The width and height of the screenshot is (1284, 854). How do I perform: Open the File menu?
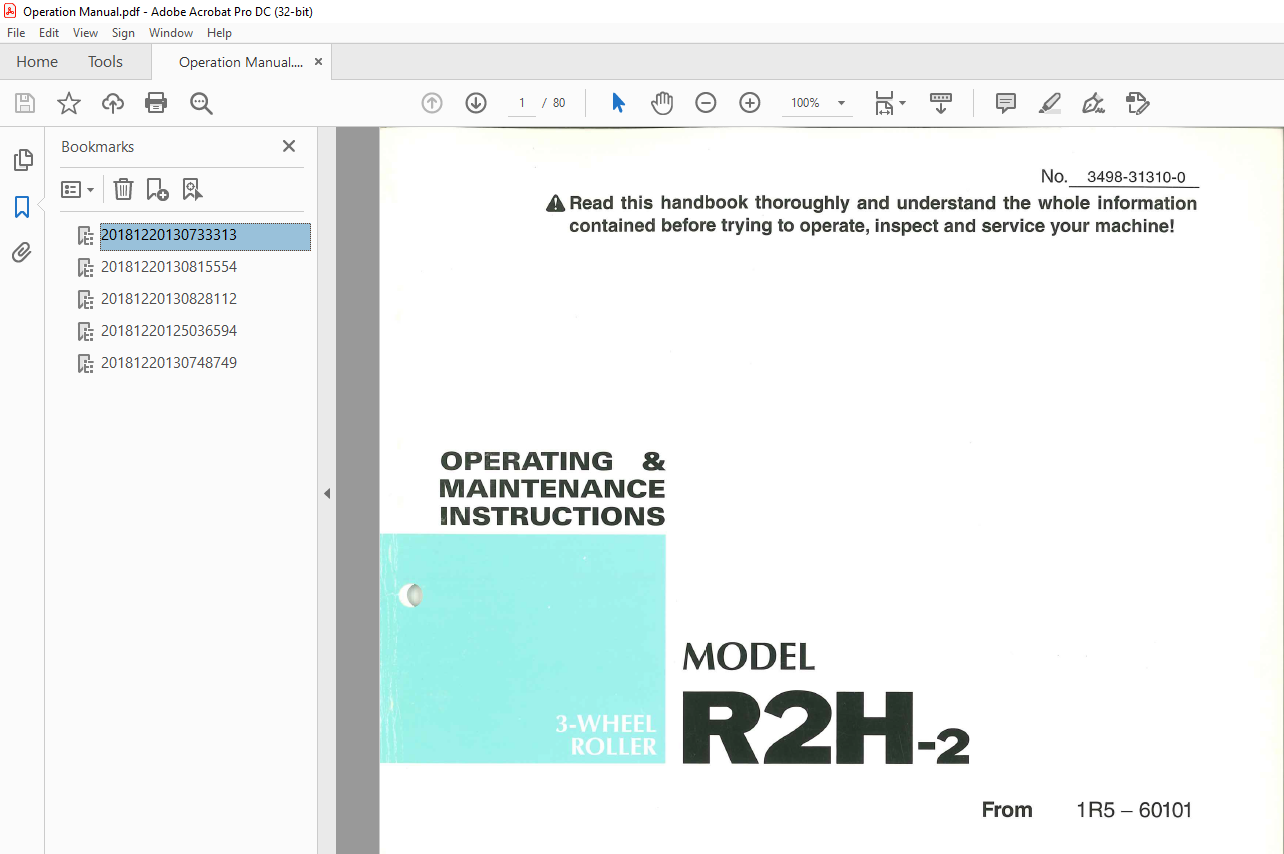coord(16,33)
